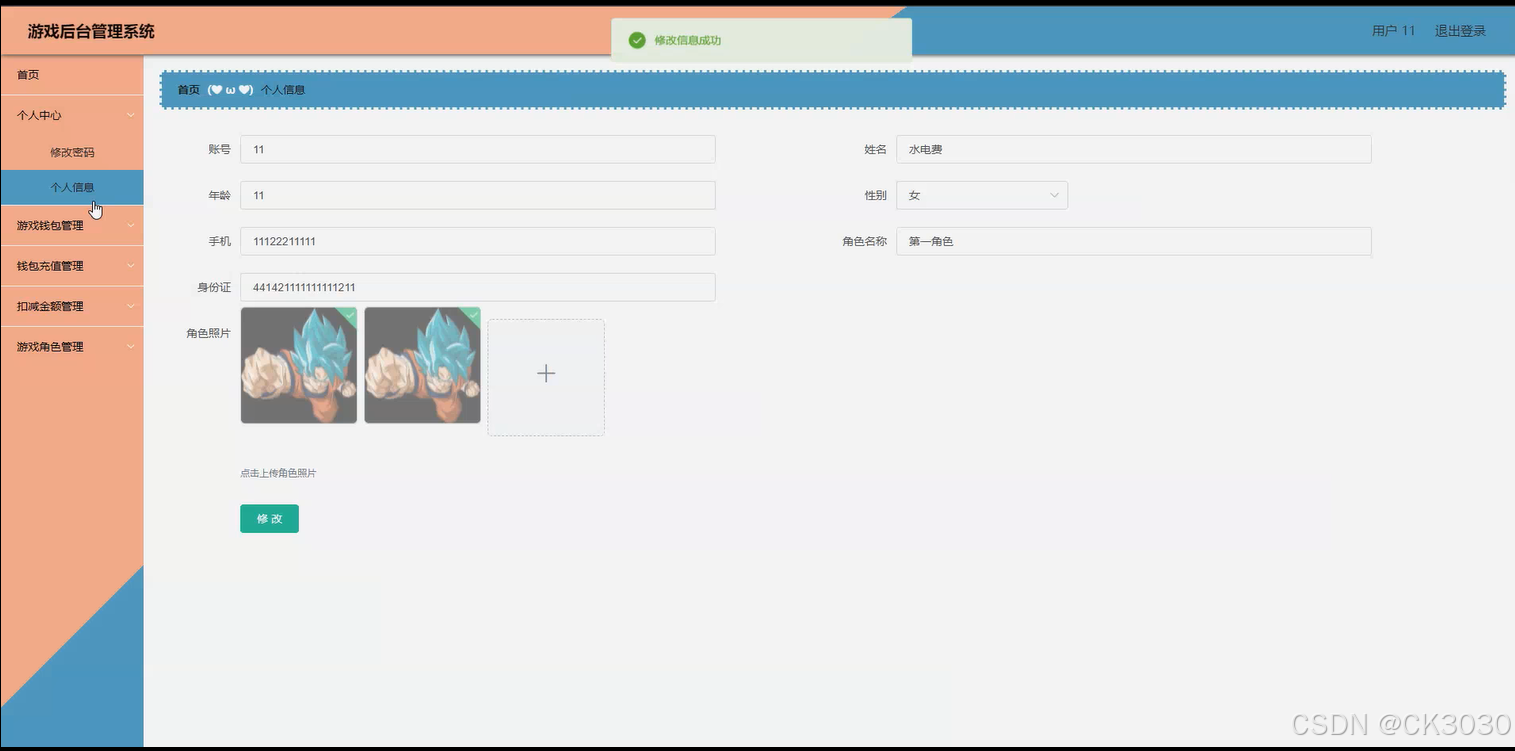This screenshot has width=1515, height=751.
Task: Click the check badge on second photo
Action: pyautogui.click(x=472, y=314)
